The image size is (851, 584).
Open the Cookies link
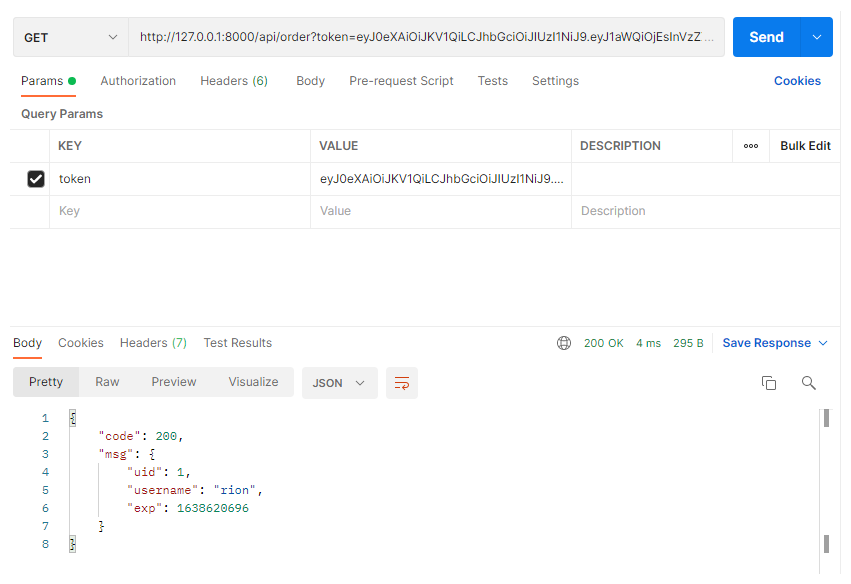point(797,81)
